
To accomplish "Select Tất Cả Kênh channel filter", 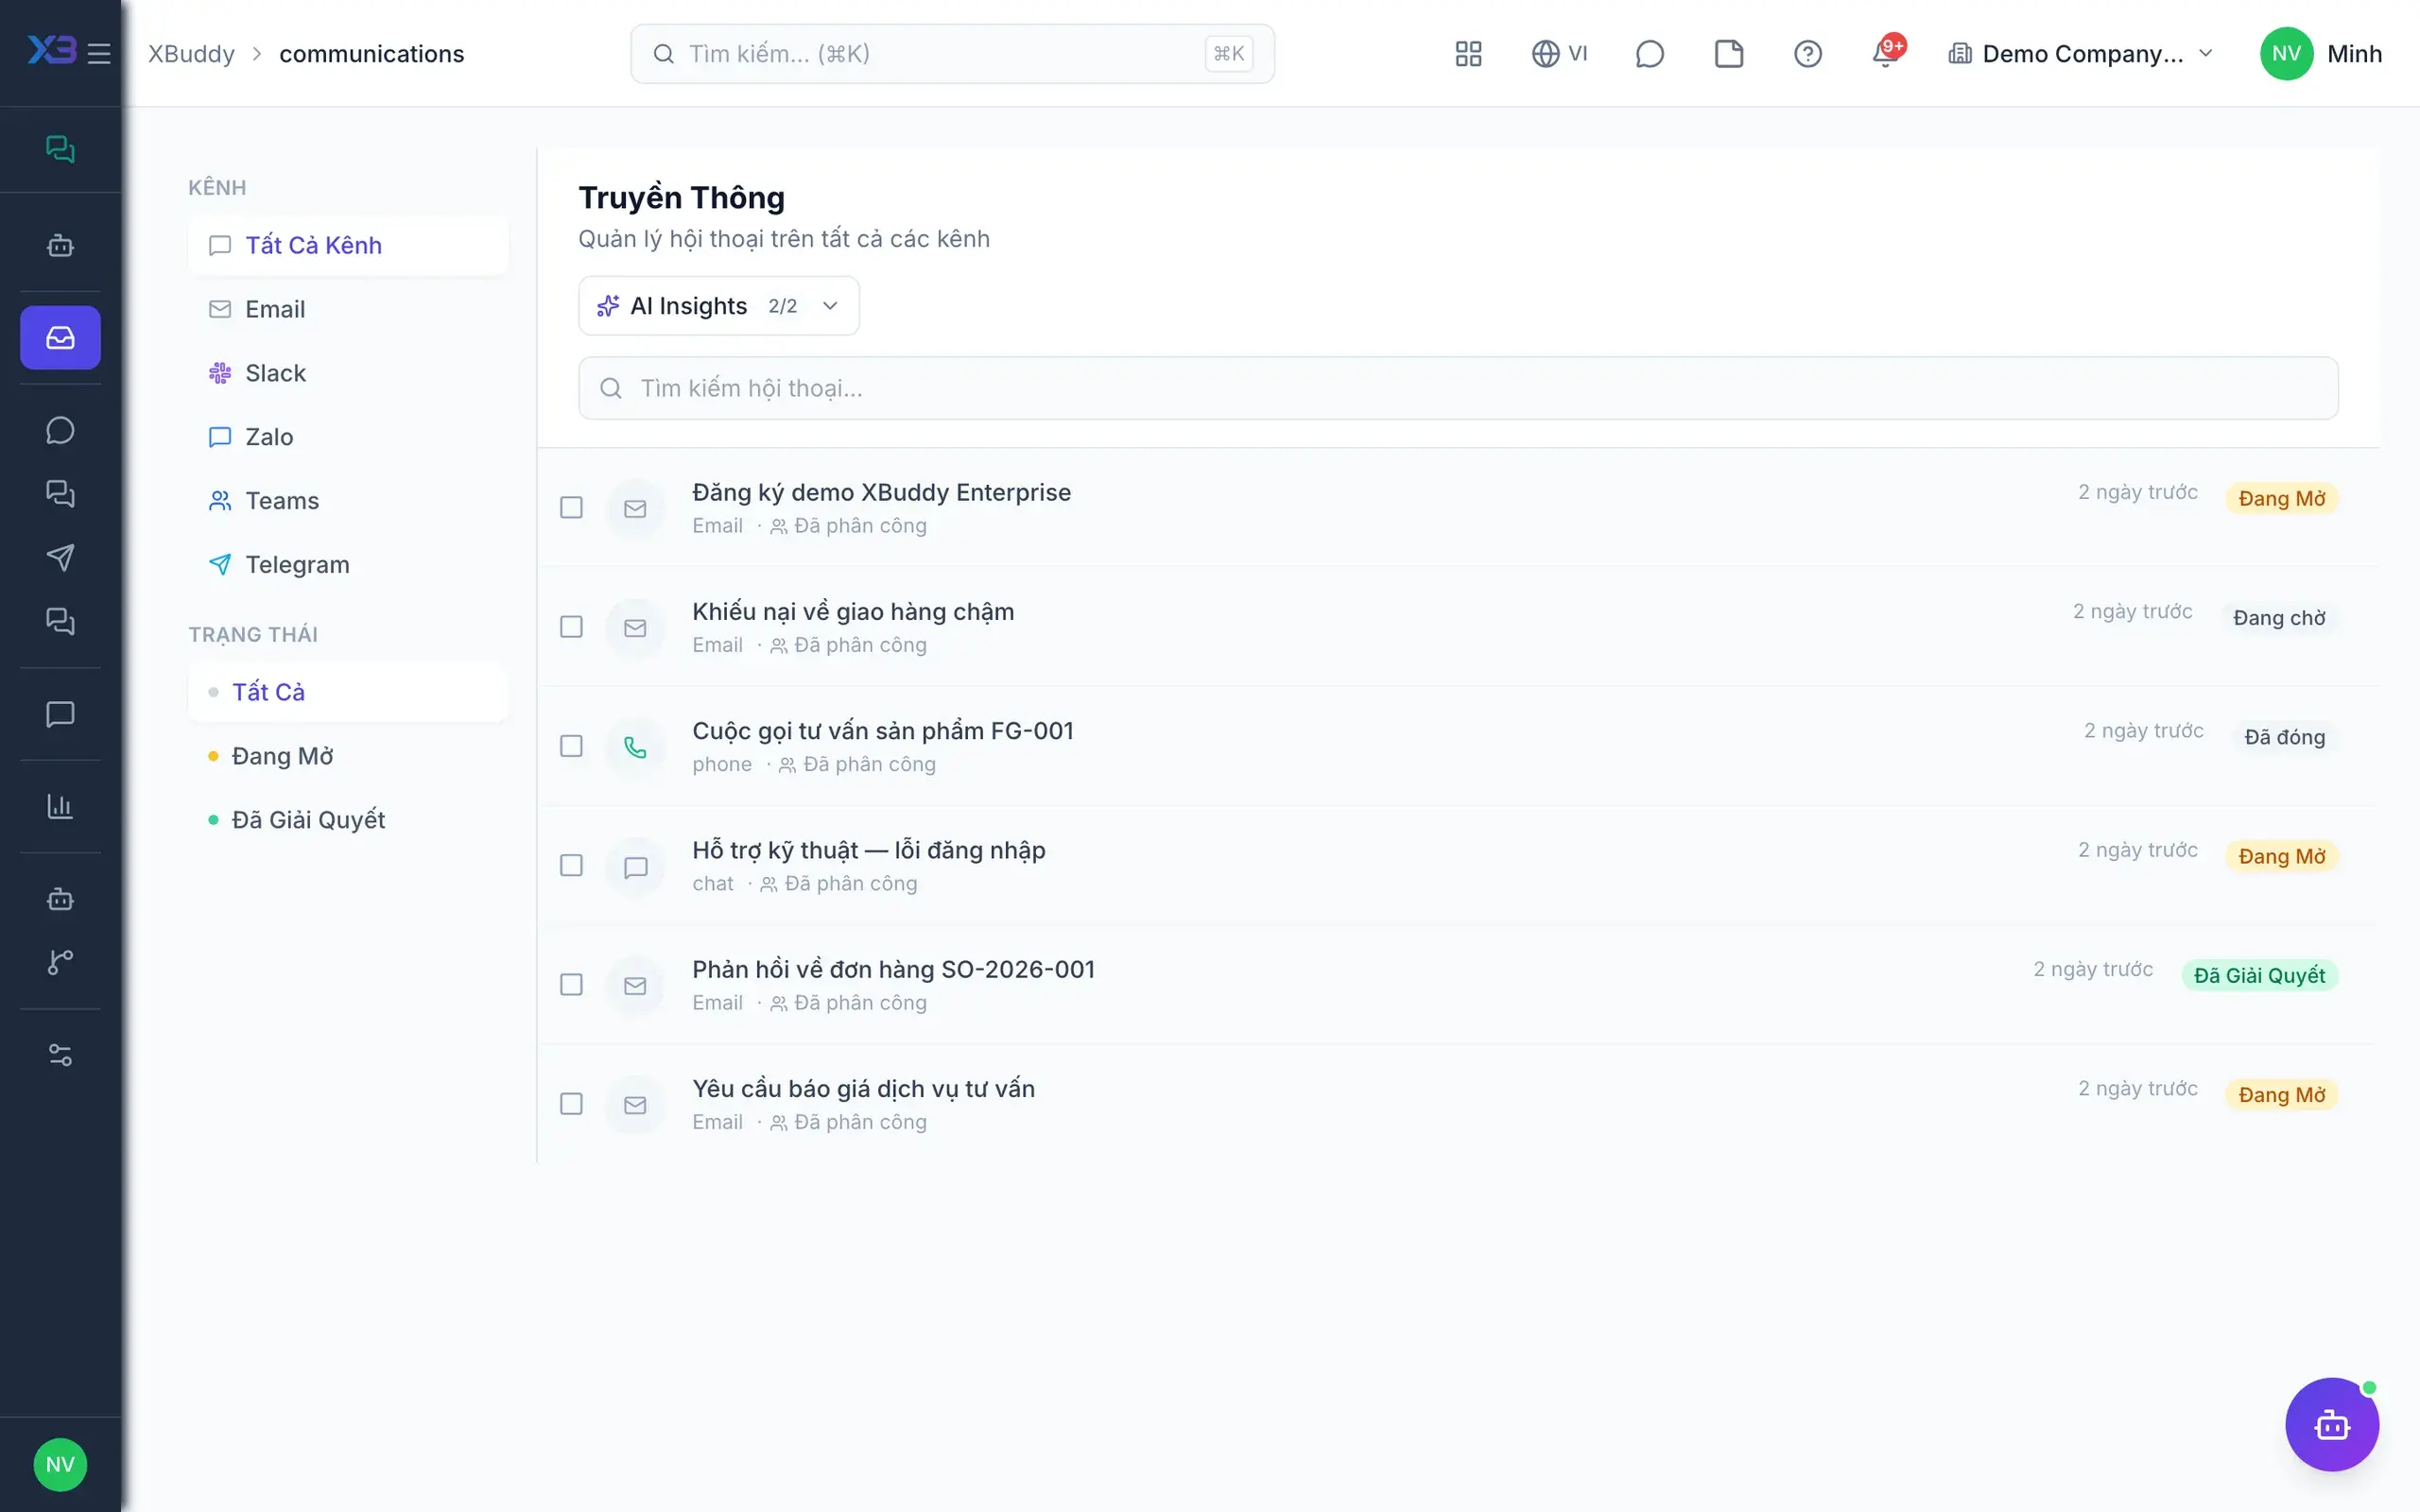I will click(348, 245).
